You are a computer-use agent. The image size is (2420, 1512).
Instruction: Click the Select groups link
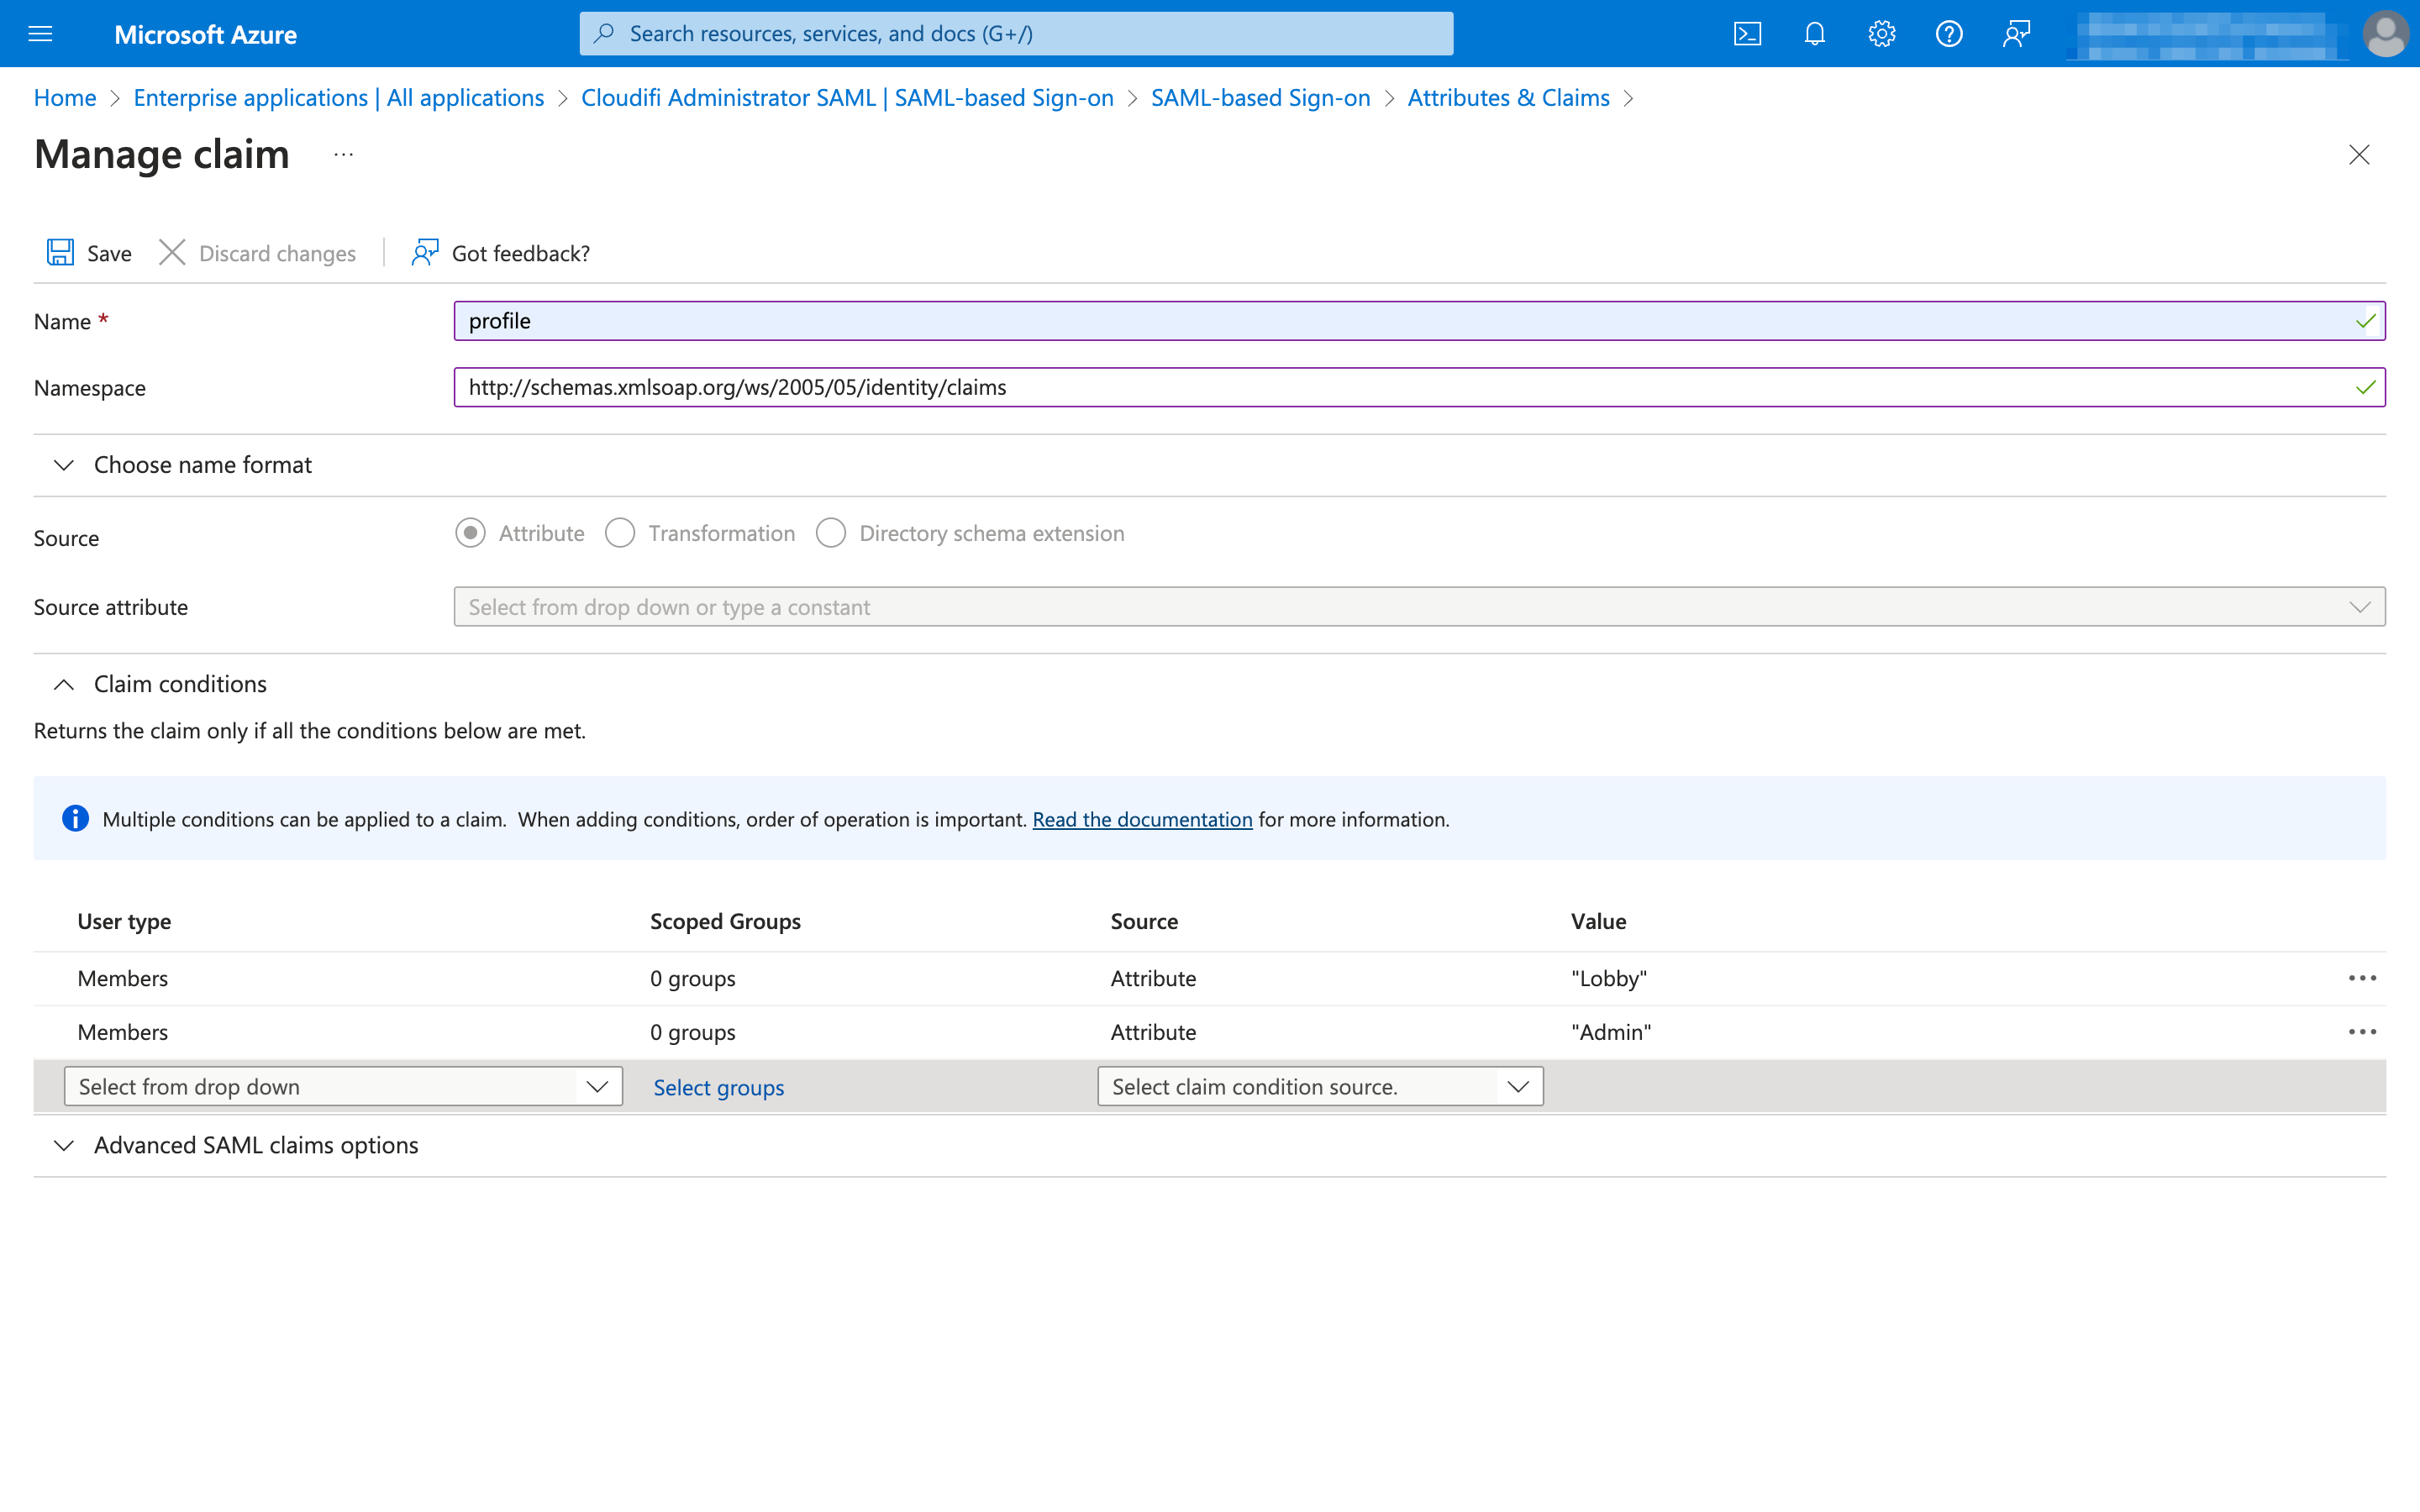coord(718,1087)
